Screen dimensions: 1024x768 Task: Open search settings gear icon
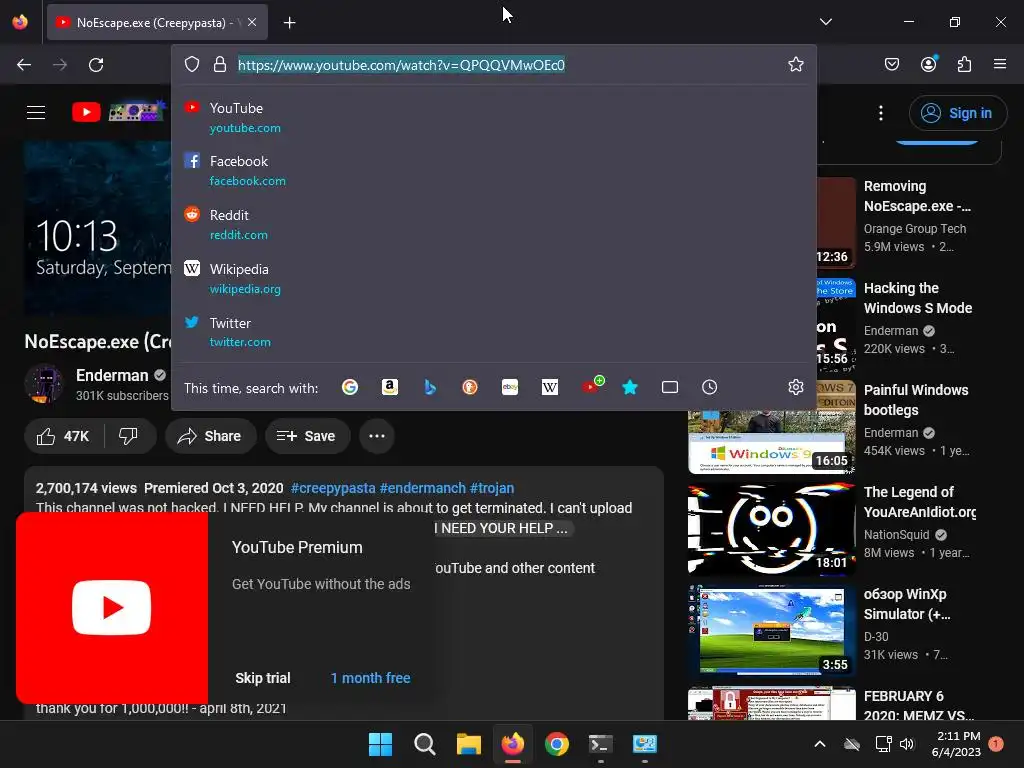pyautogui.click(x=795, y=387)
